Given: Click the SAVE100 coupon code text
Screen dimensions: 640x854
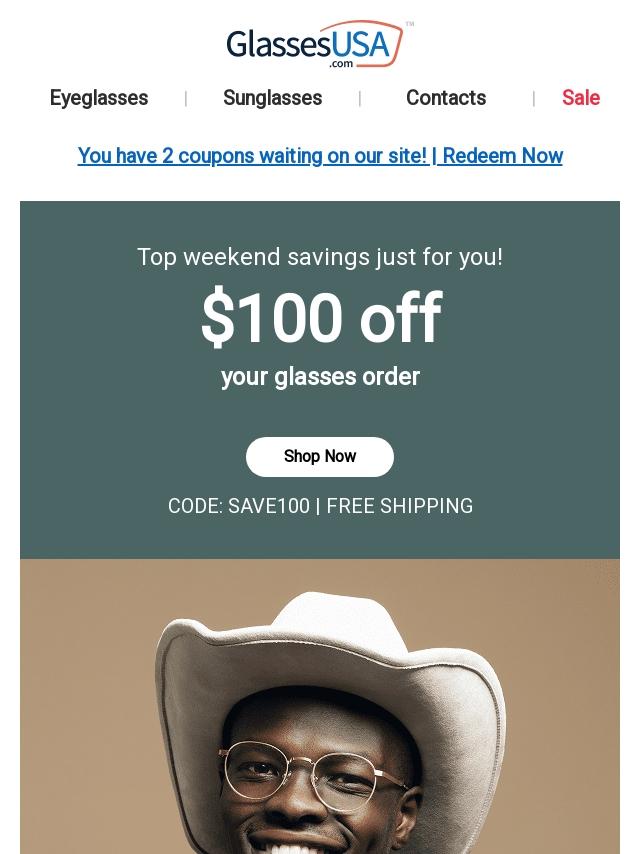Looking at the screenshot, I should (269, 506).
